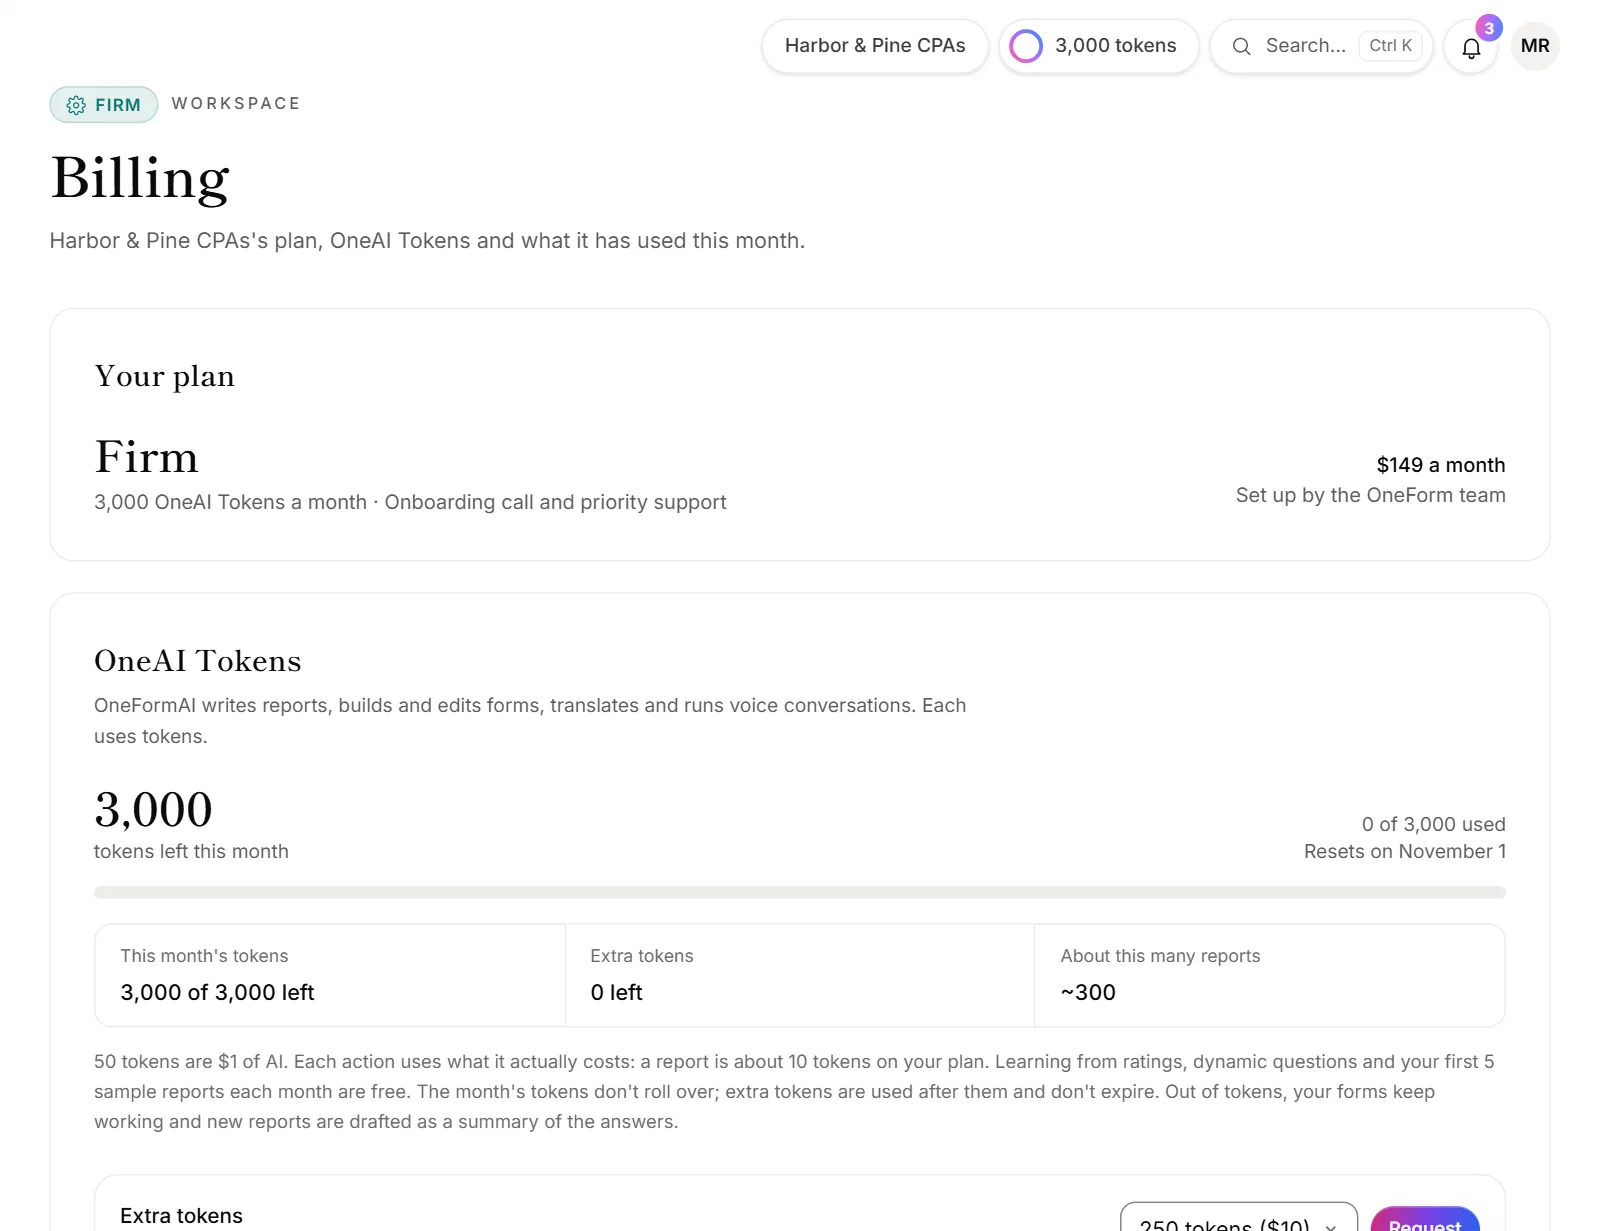Open the notifications bell

click(1471, 47)
